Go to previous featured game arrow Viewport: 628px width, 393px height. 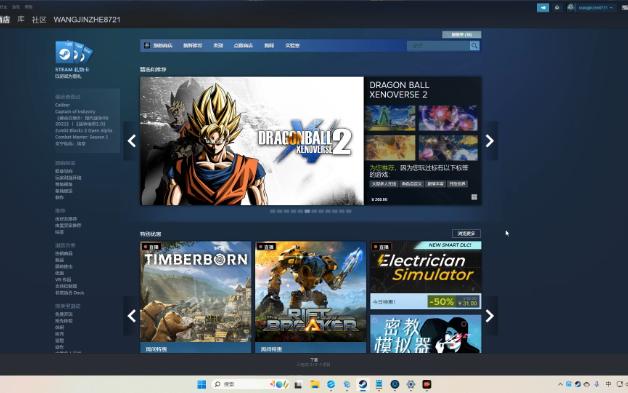point(131,141)
